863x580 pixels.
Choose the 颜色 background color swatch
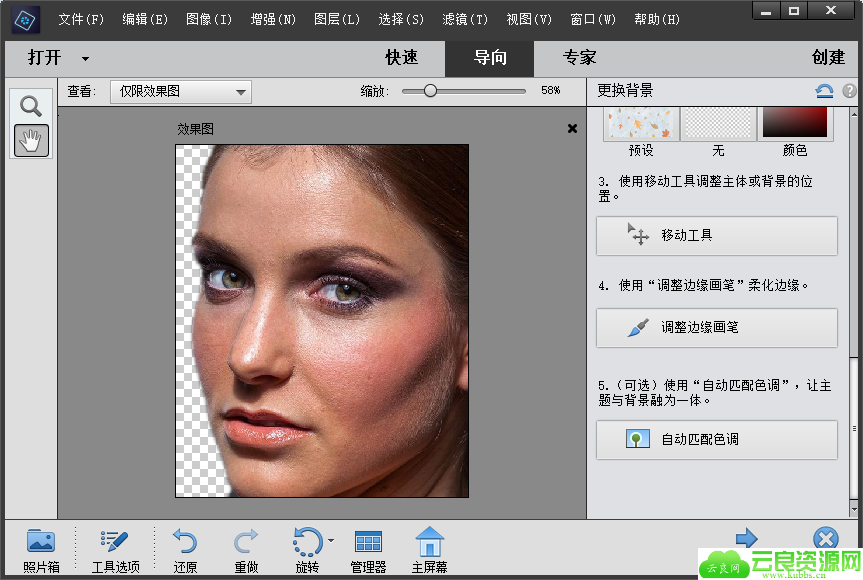pos(794,123)
